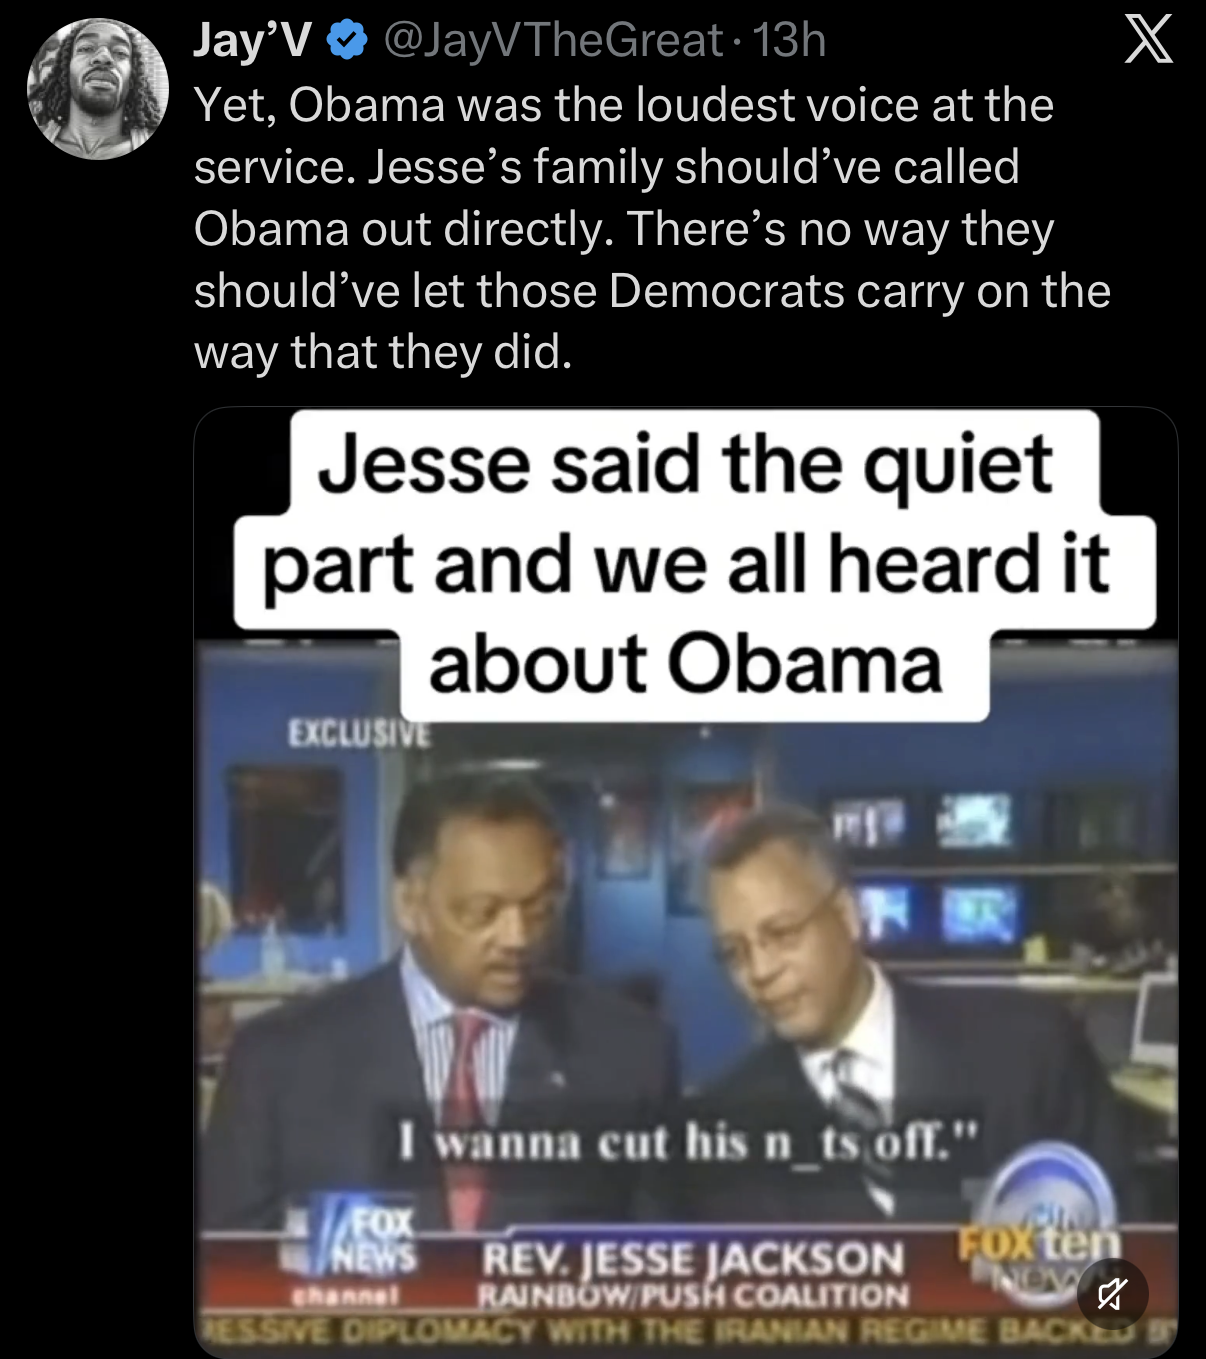The width and height of the screenshot is (1206, 1359).
Task: Open the tweet text starting 'Yet, Obama'
Action: pos(652,228)
